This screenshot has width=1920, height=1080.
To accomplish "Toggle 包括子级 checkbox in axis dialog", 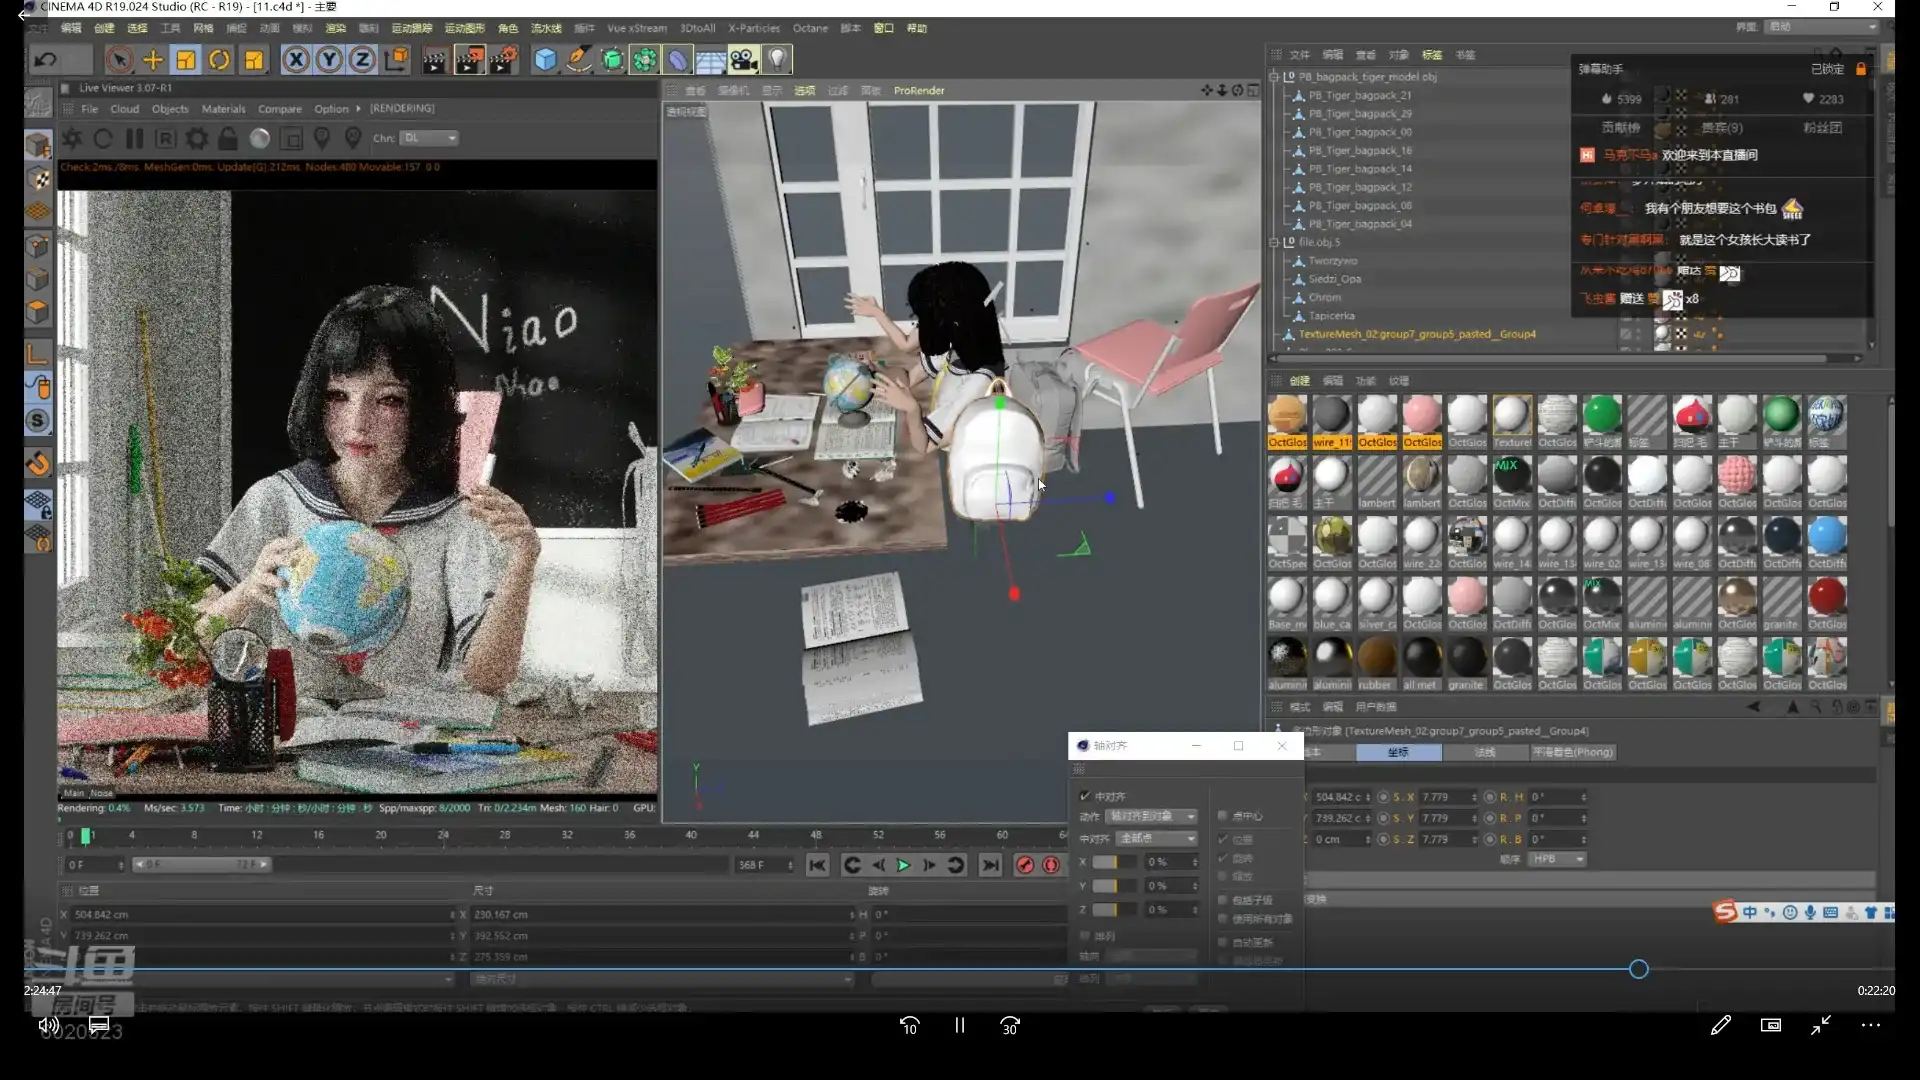I will 1222,900.
